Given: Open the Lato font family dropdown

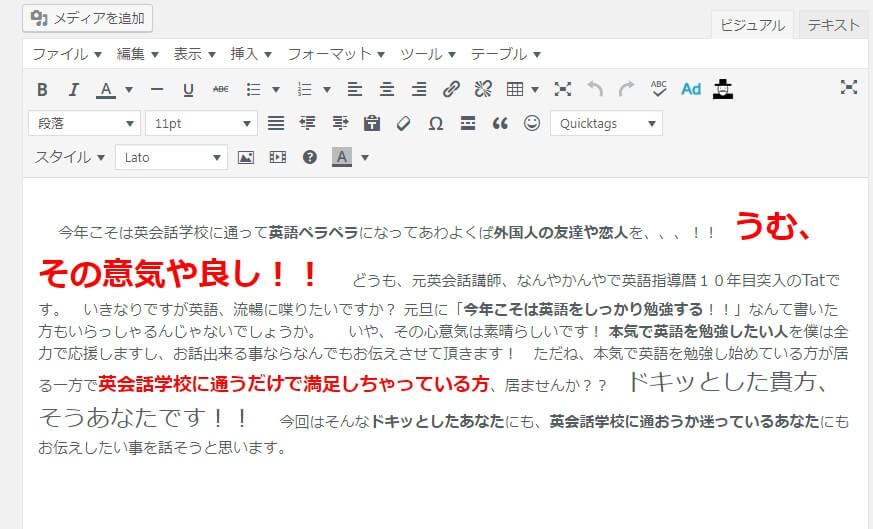Looking at the screenshot, I should tap(171, 157).
